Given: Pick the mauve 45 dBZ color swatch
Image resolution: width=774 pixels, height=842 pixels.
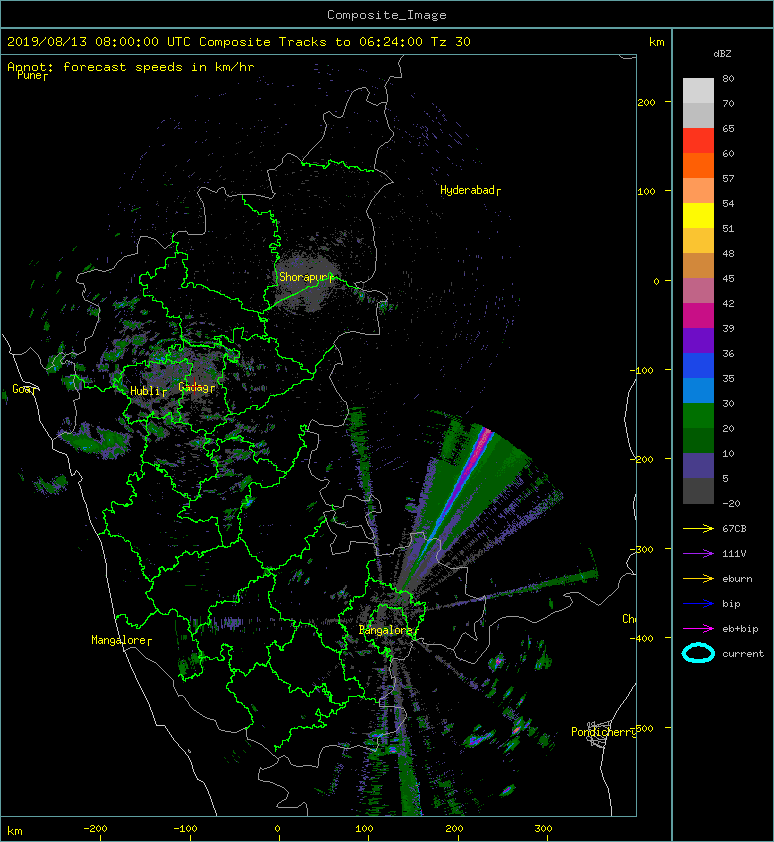Looking at the screenshot, I should point(698,291).
